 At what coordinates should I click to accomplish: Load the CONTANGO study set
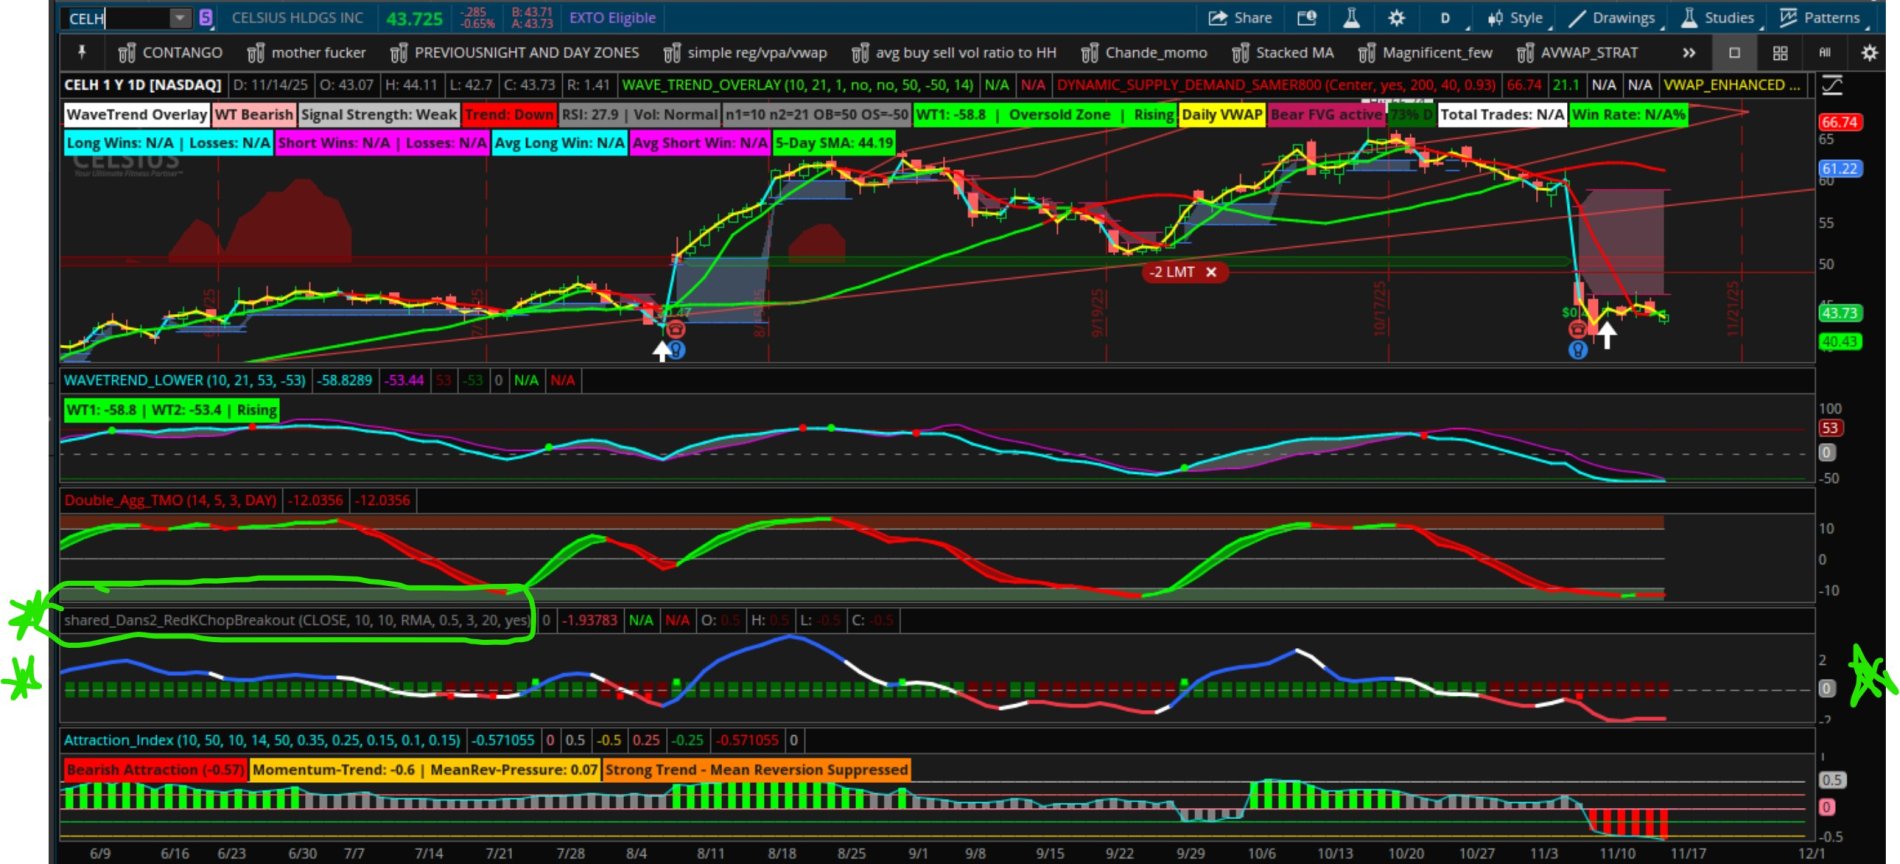(170, 53)
